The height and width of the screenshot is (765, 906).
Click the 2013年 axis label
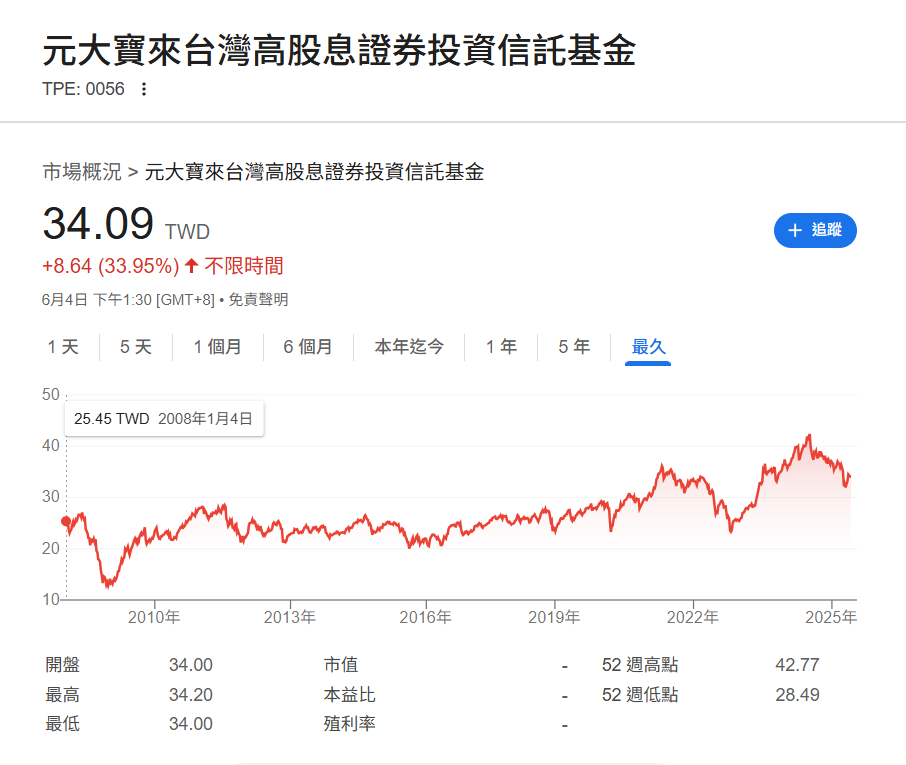[x=290, y=617]
